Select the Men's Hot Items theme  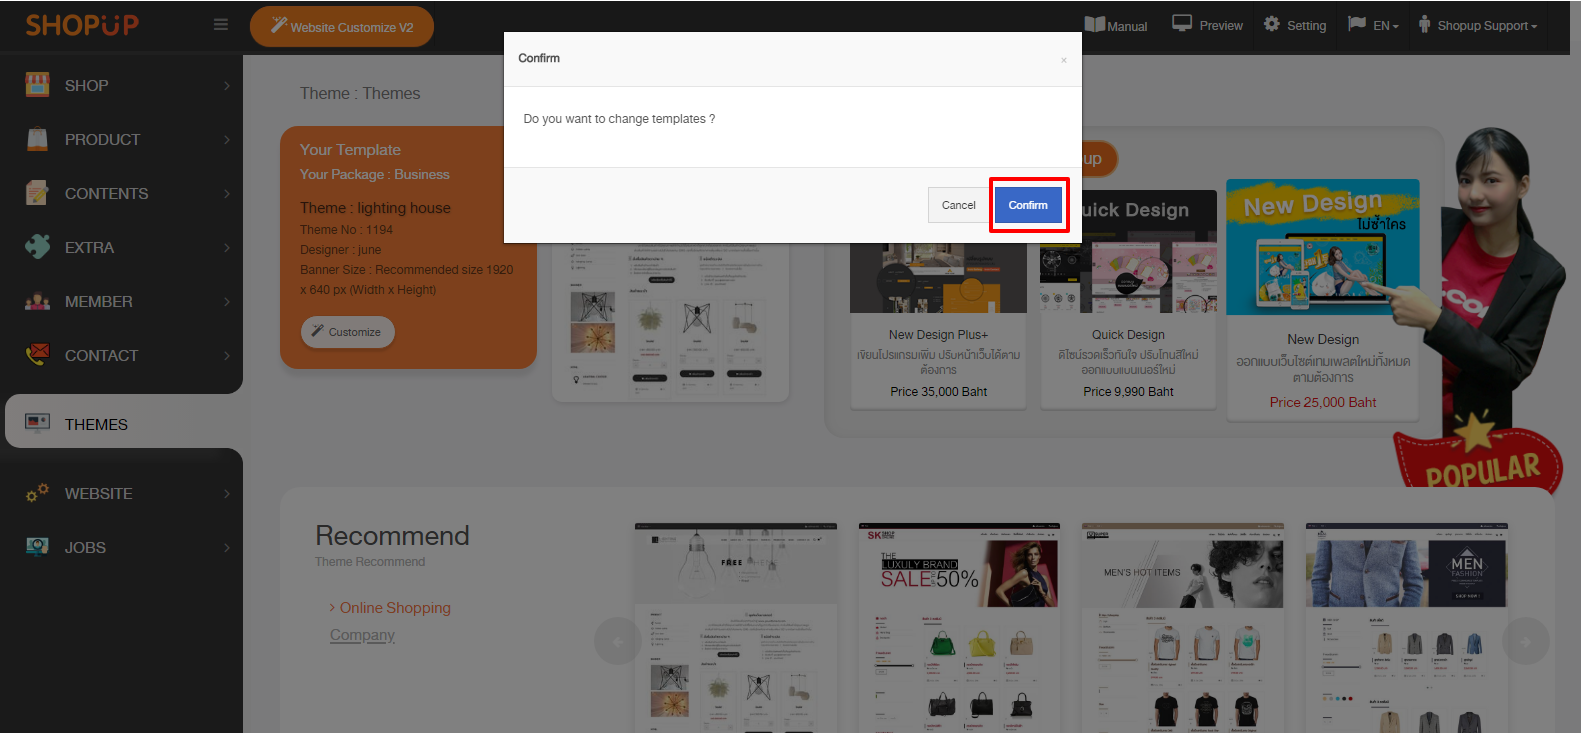coord(1183,627)
